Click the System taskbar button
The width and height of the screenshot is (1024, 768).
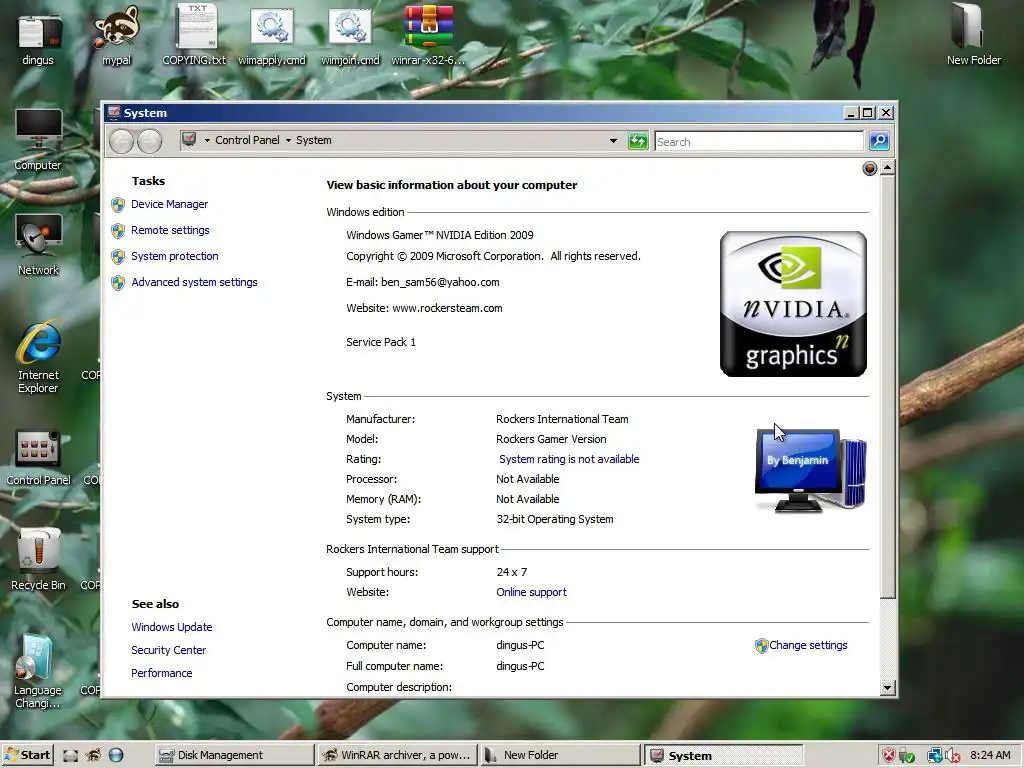point(724,755)
